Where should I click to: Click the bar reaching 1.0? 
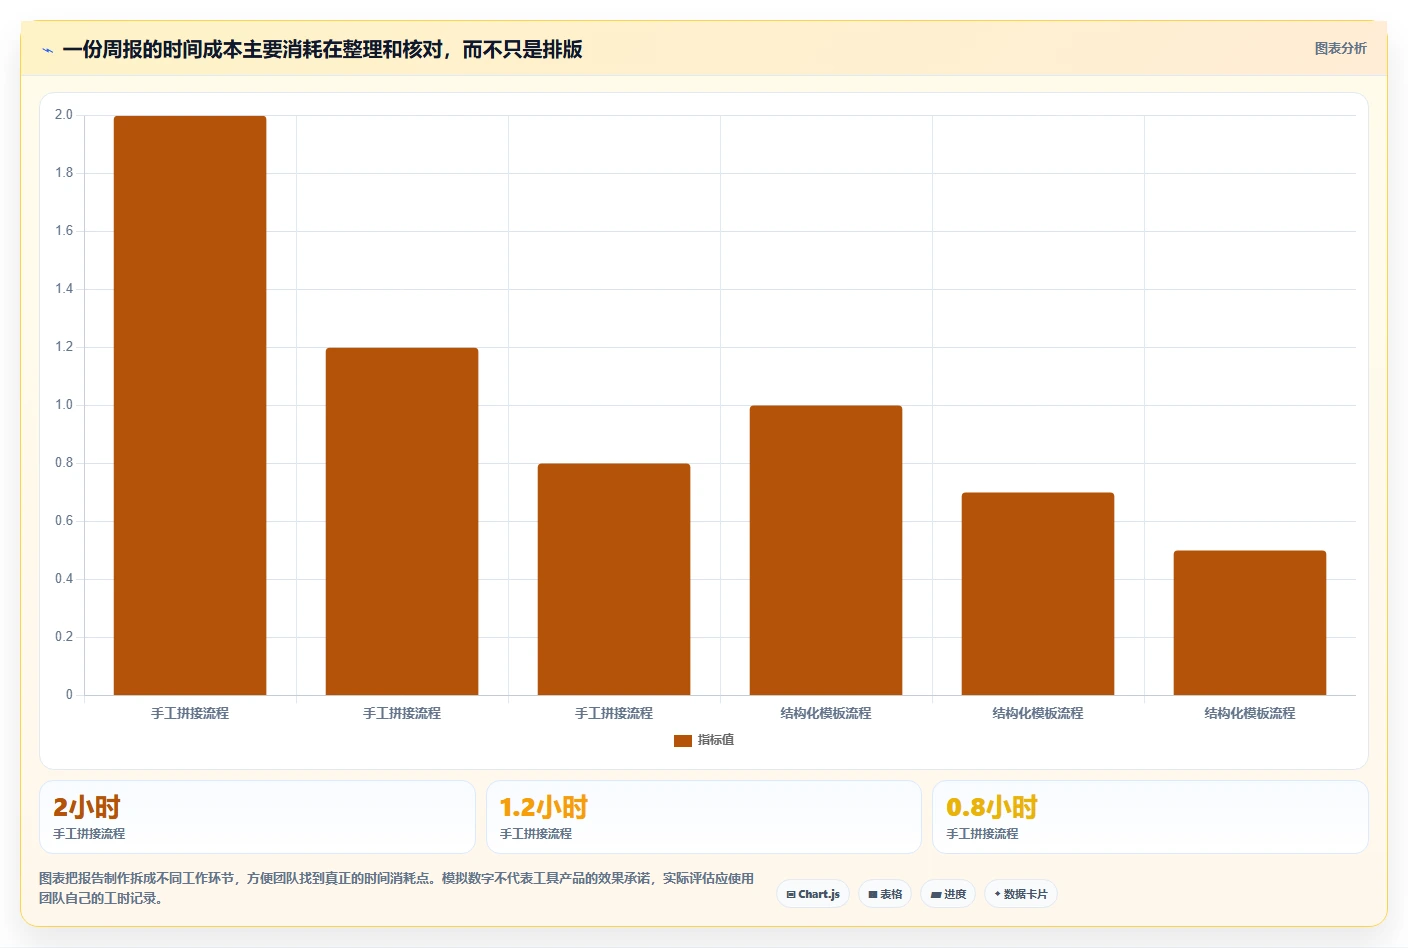[x=826, y=550]
